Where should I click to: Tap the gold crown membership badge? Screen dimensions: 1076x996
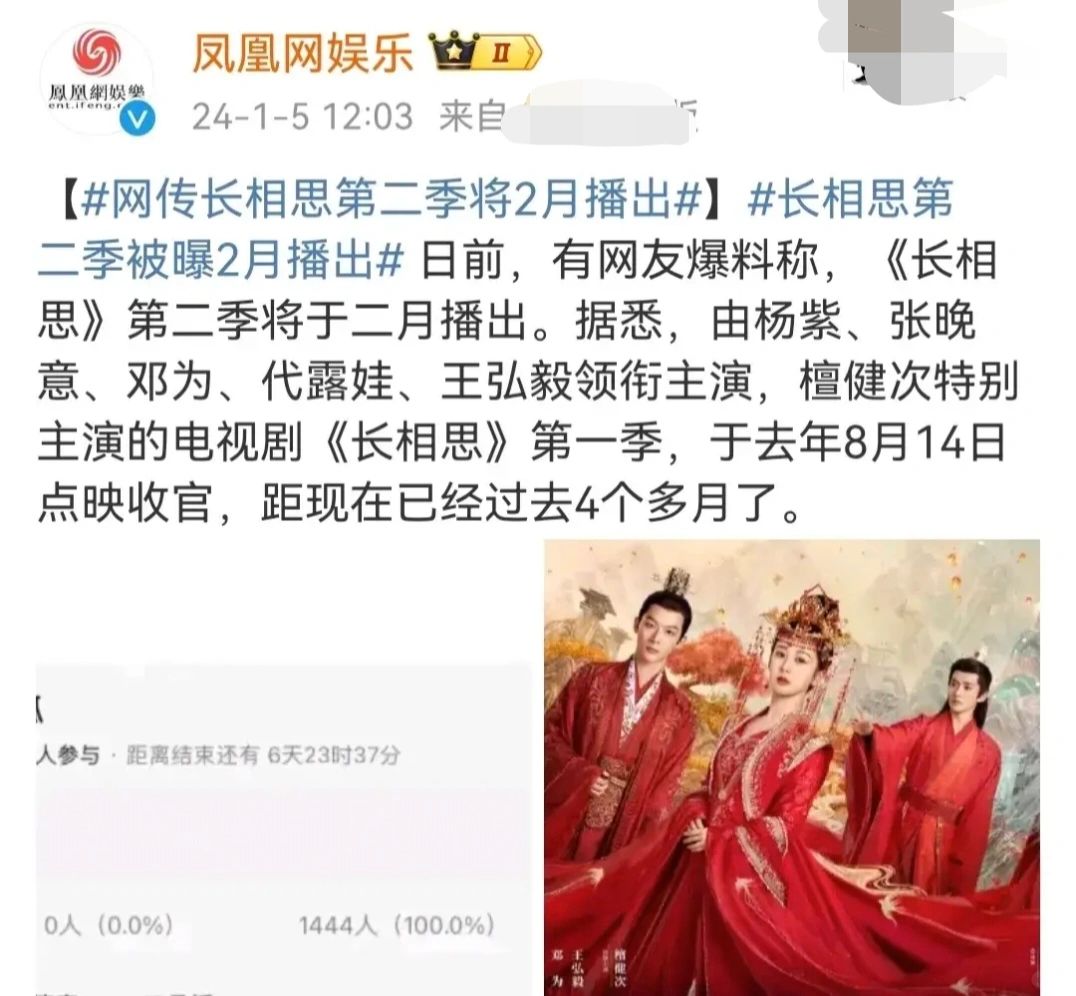coord(454,52)
